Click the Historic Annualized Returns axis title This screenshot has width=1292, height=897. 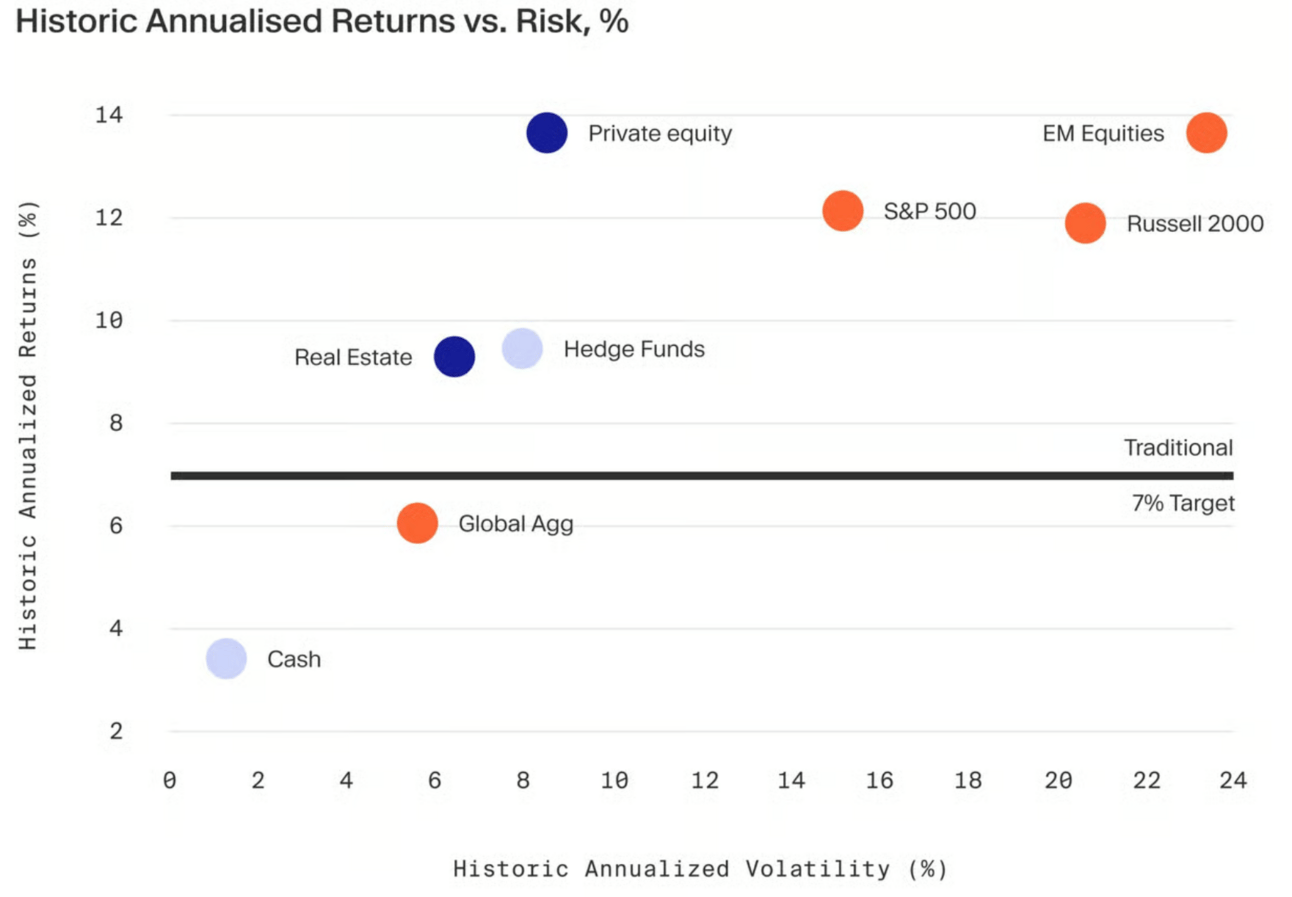(29, 428)
